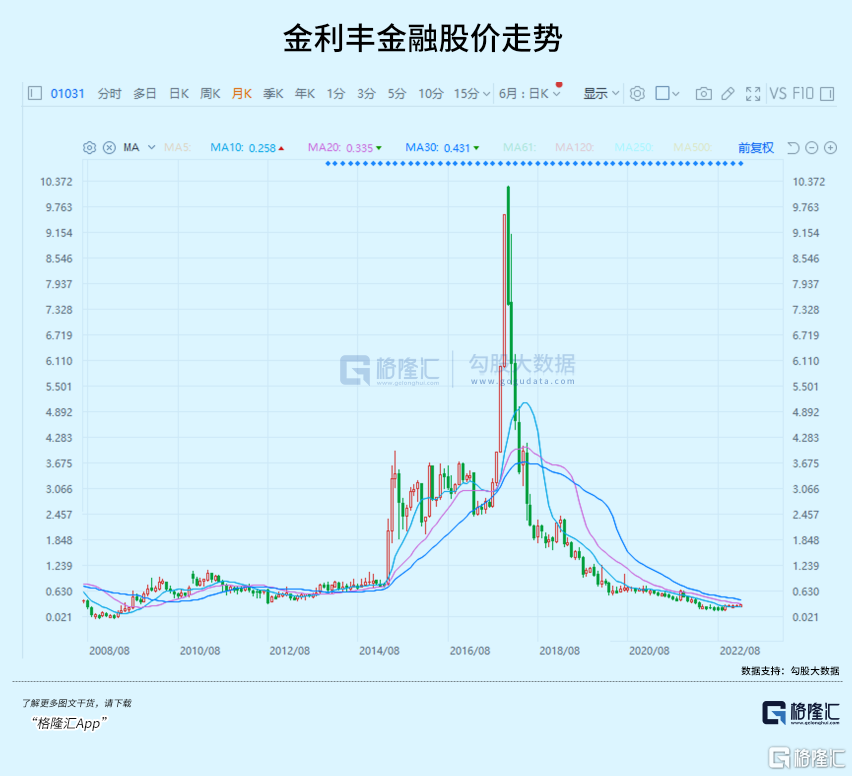
Task: Remove the MA indicator with X icon
Action: [109, 148]
